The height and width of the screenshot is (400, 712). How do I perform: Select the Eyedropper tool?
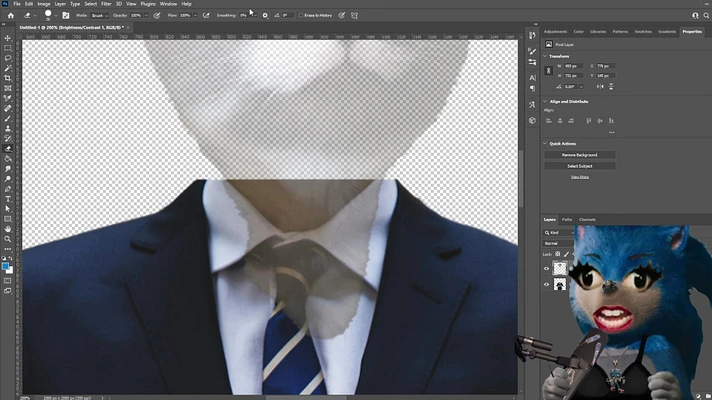point(8,98)
